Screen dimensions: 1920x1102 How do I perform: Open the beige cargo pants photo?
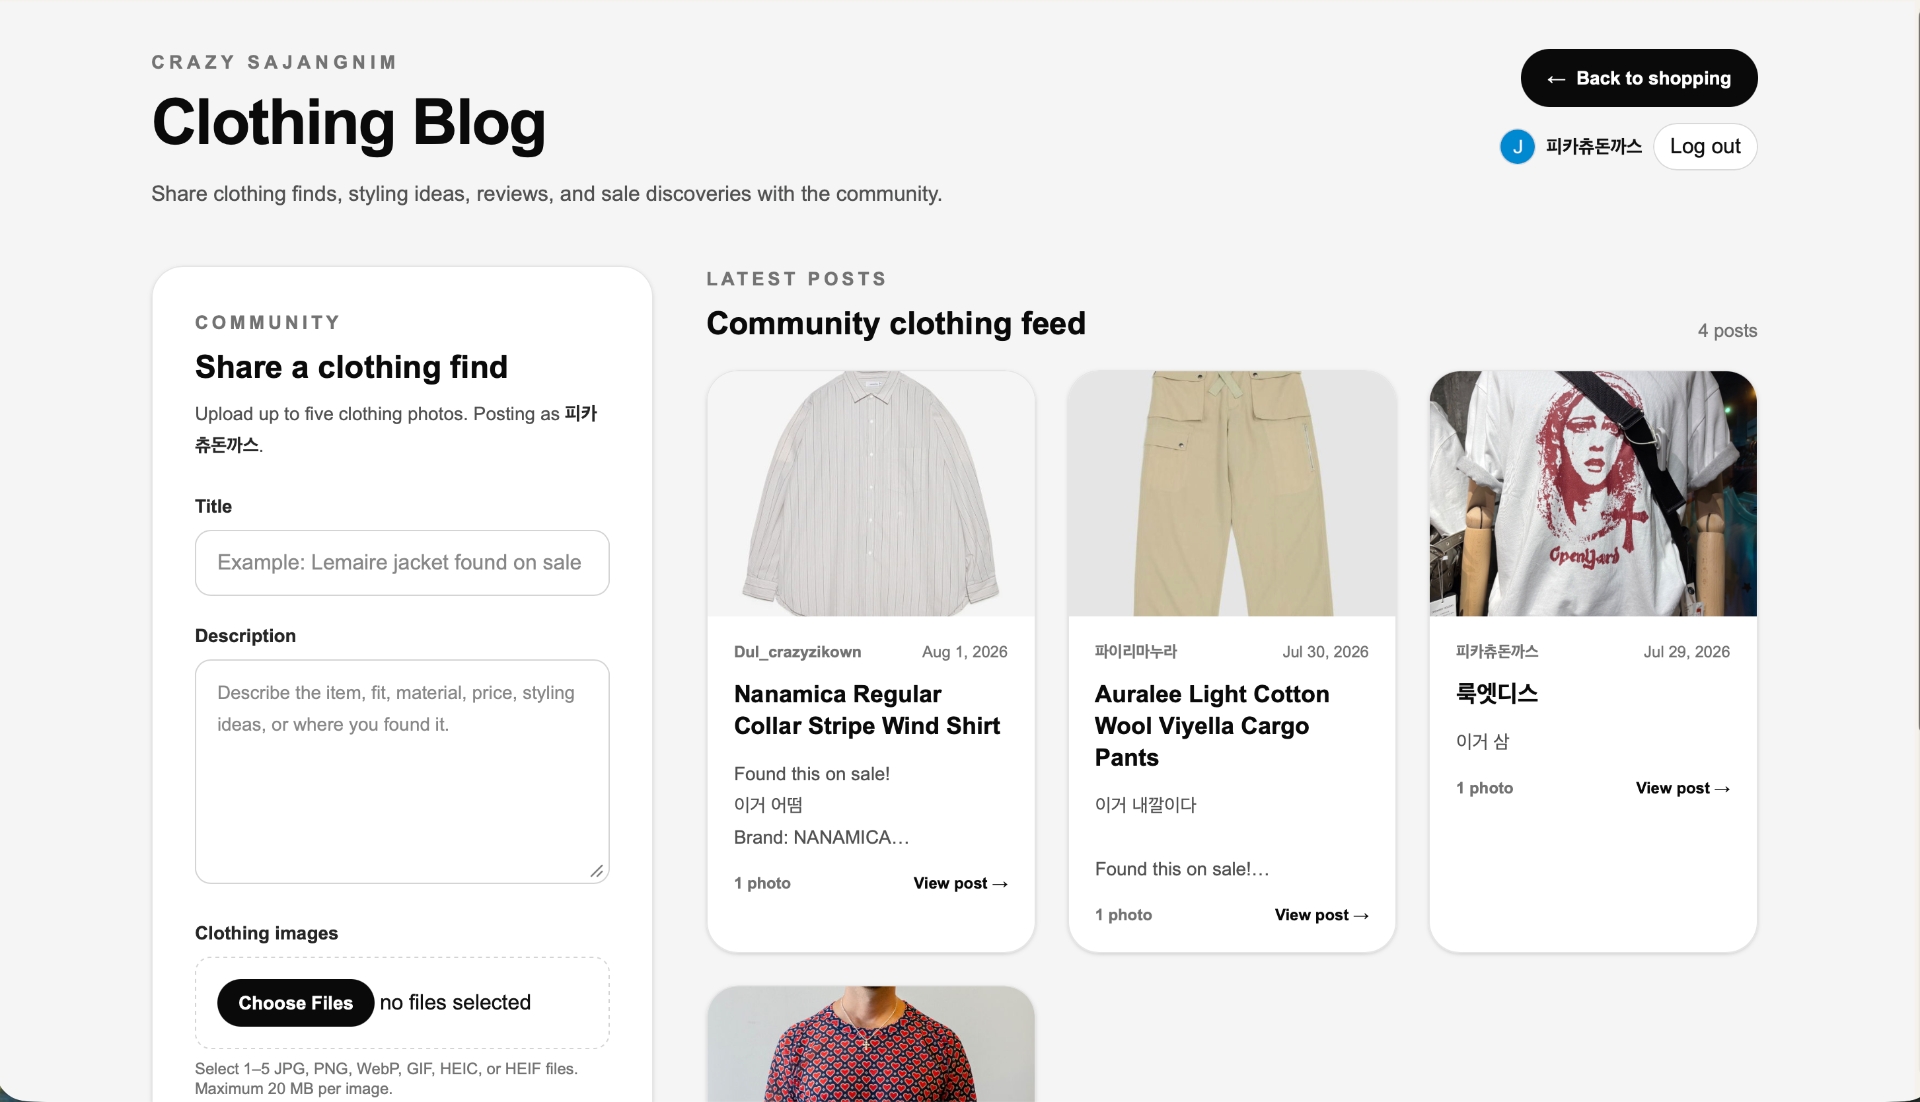(x=1232, y=494)
